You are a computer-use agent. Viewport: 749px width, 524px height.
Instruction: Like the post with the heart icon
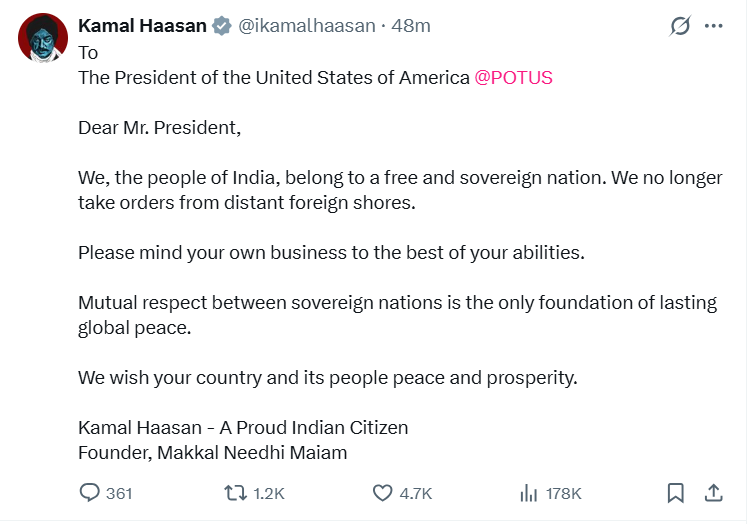pos(382,493)
